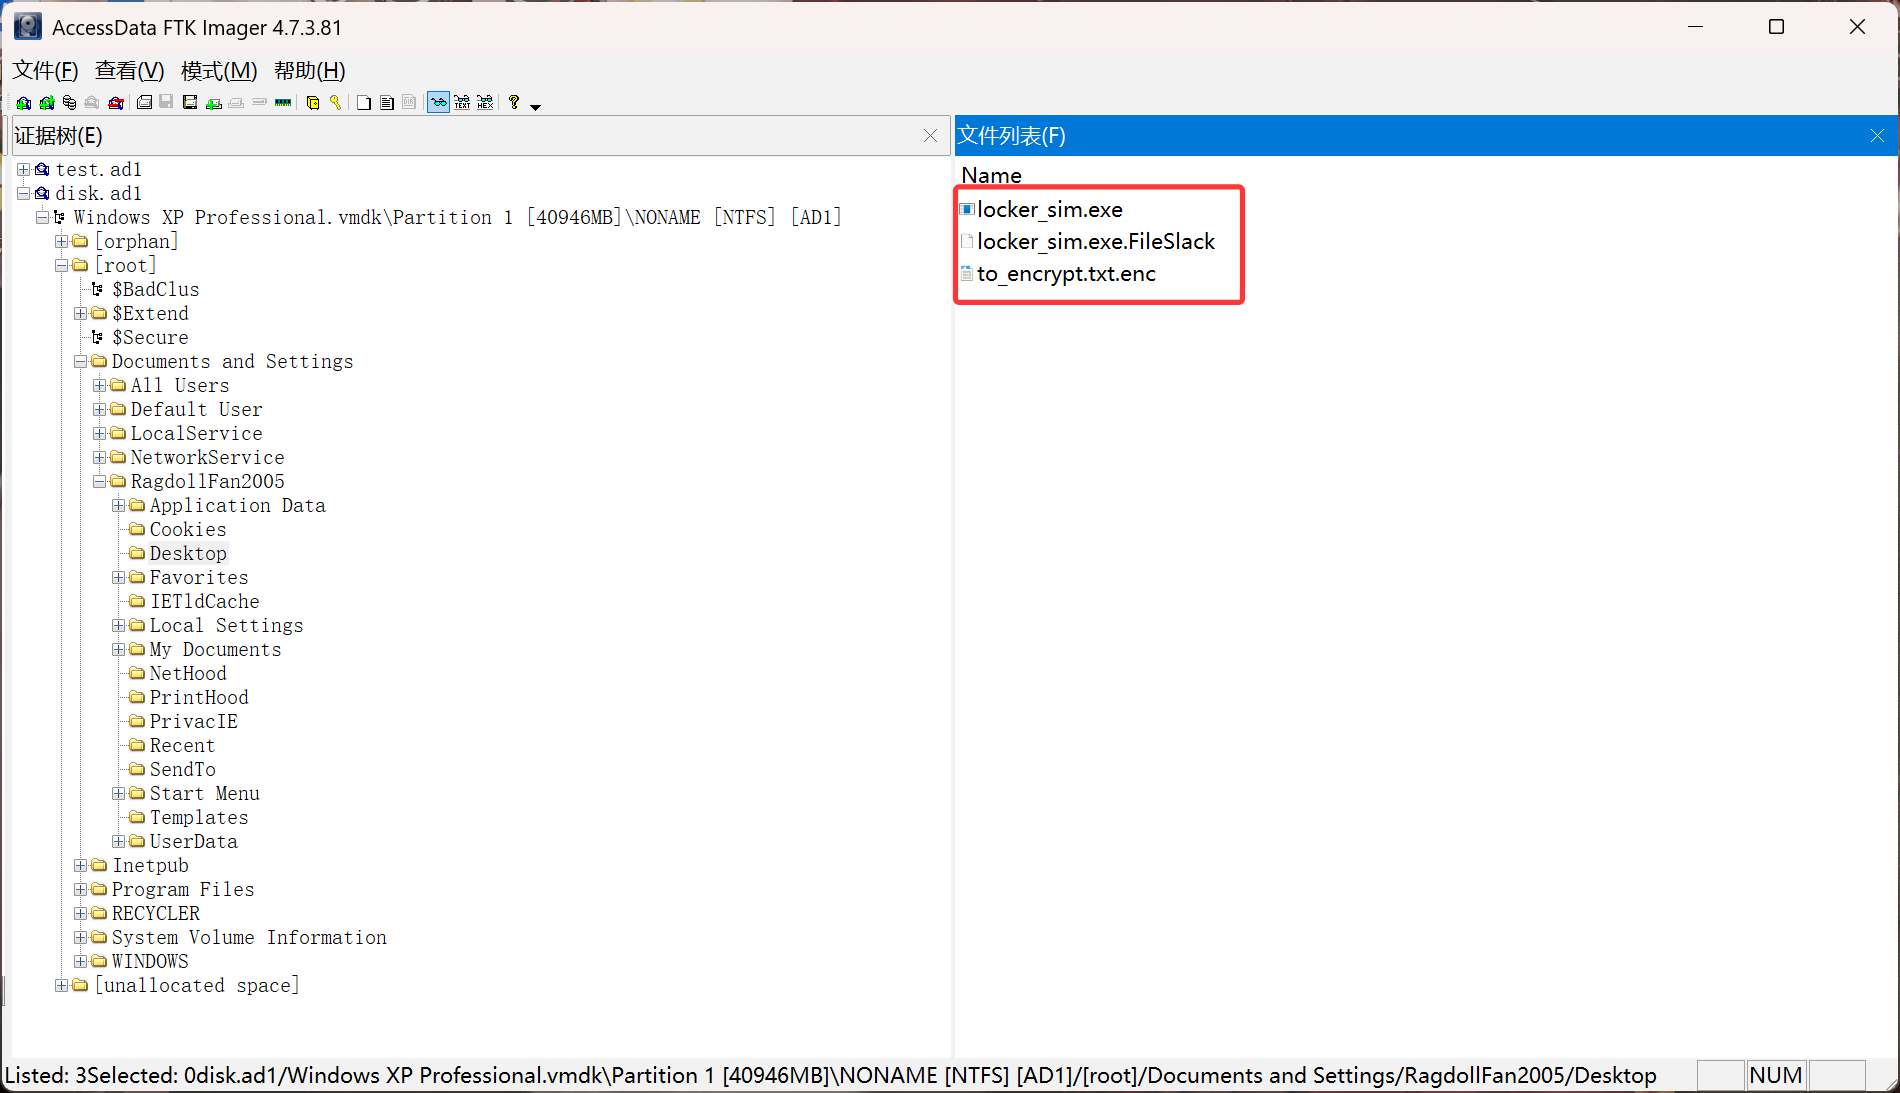This screenshot has height=1093, width=1900.
Task: Expand the My Documents folder
Action: (x=119, y=650)
